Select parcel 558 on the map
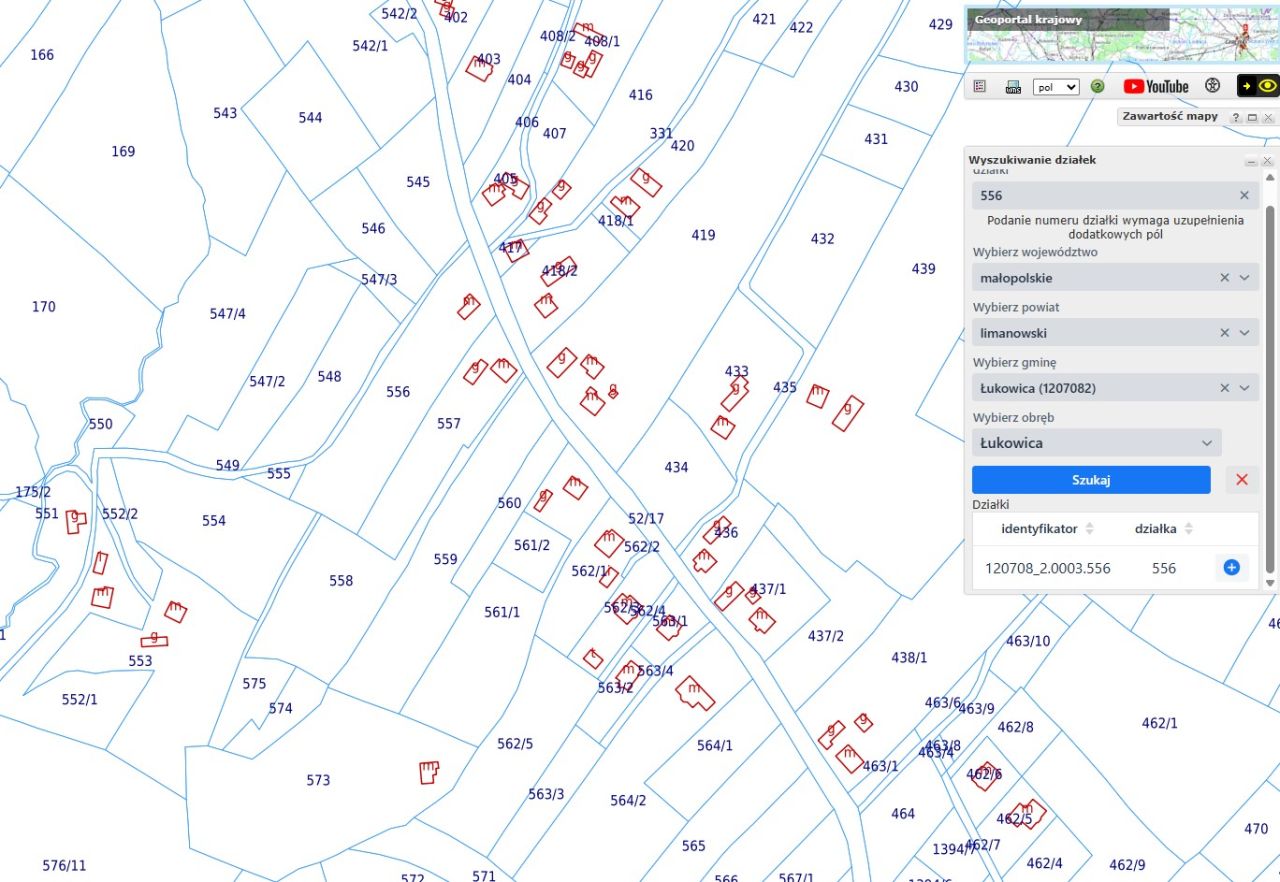1280x882 pixels. coord(341,581)
